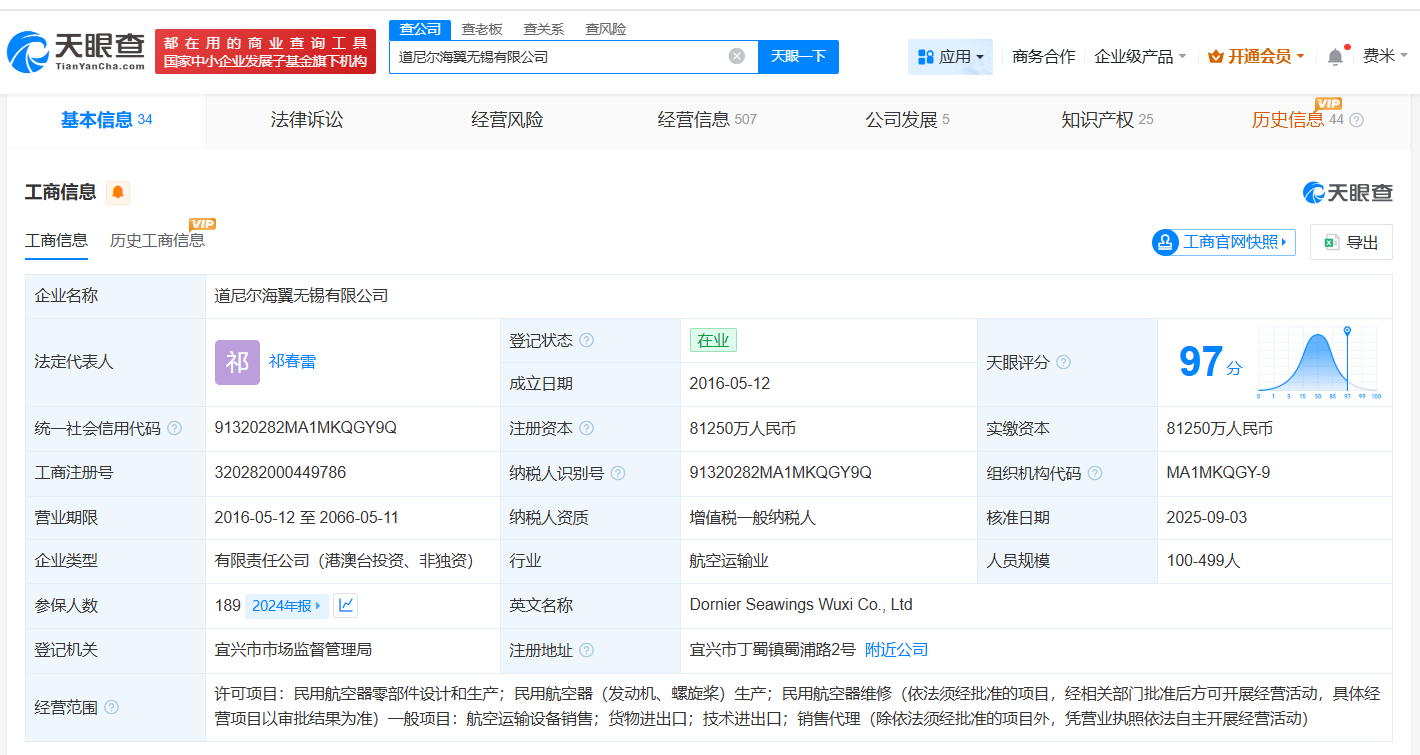Click the help icon next to 统一社会信用代码
1420x755 pixels.
[175, 427]
